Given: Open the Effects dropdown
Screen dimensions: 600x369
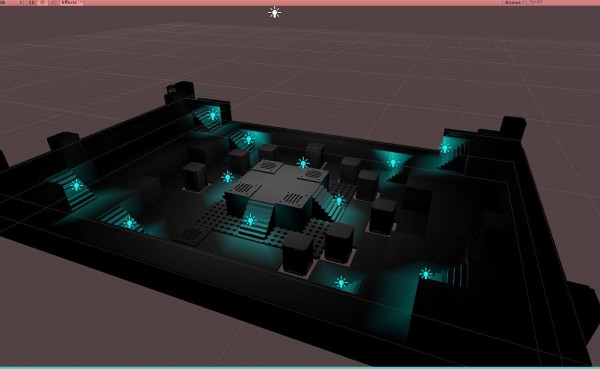Looking at the screenshot, I should 71,2.
